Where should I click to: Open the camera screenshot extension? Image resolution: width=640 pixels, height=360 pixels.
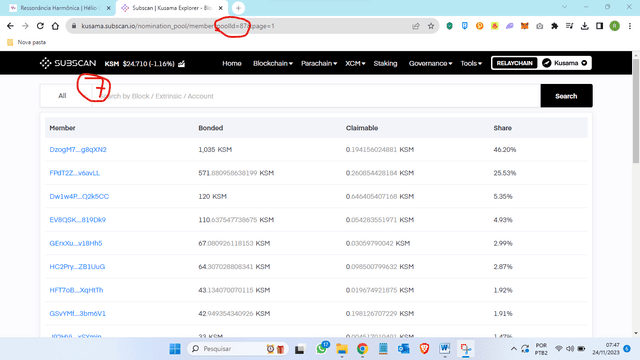pos(540,26)
